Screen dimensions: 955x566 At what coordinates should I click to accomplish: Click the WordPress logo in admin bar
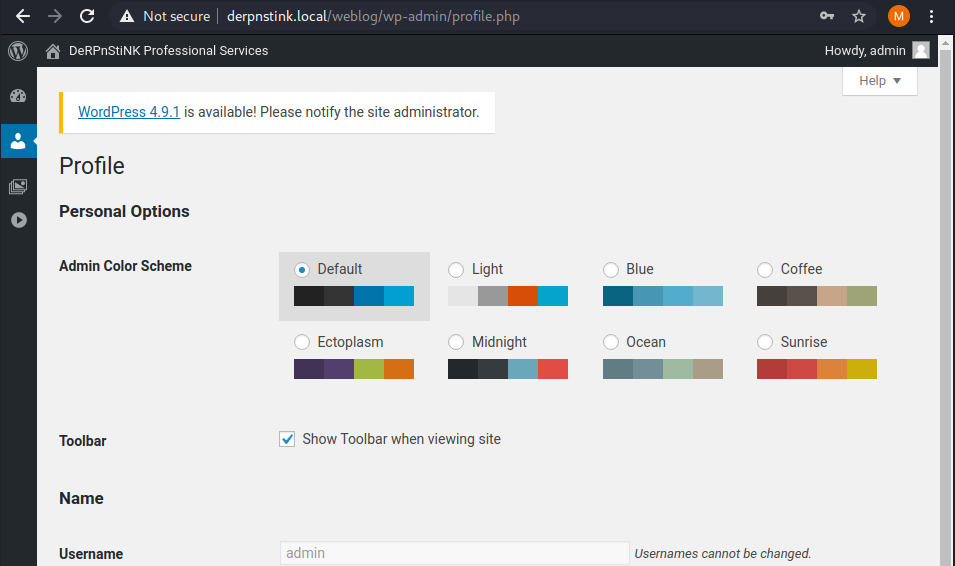point(17,51)
